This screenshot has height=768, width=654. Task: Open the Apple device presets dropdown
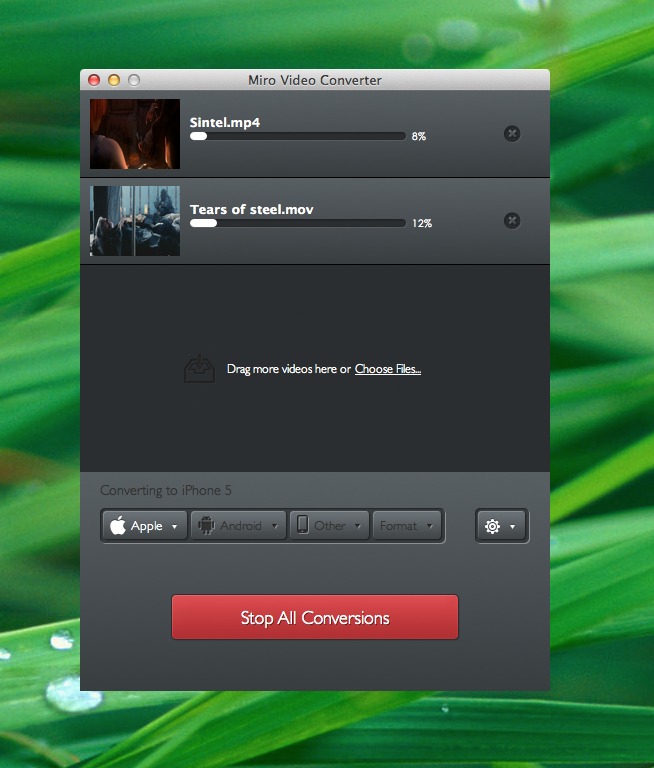point(145,526)
